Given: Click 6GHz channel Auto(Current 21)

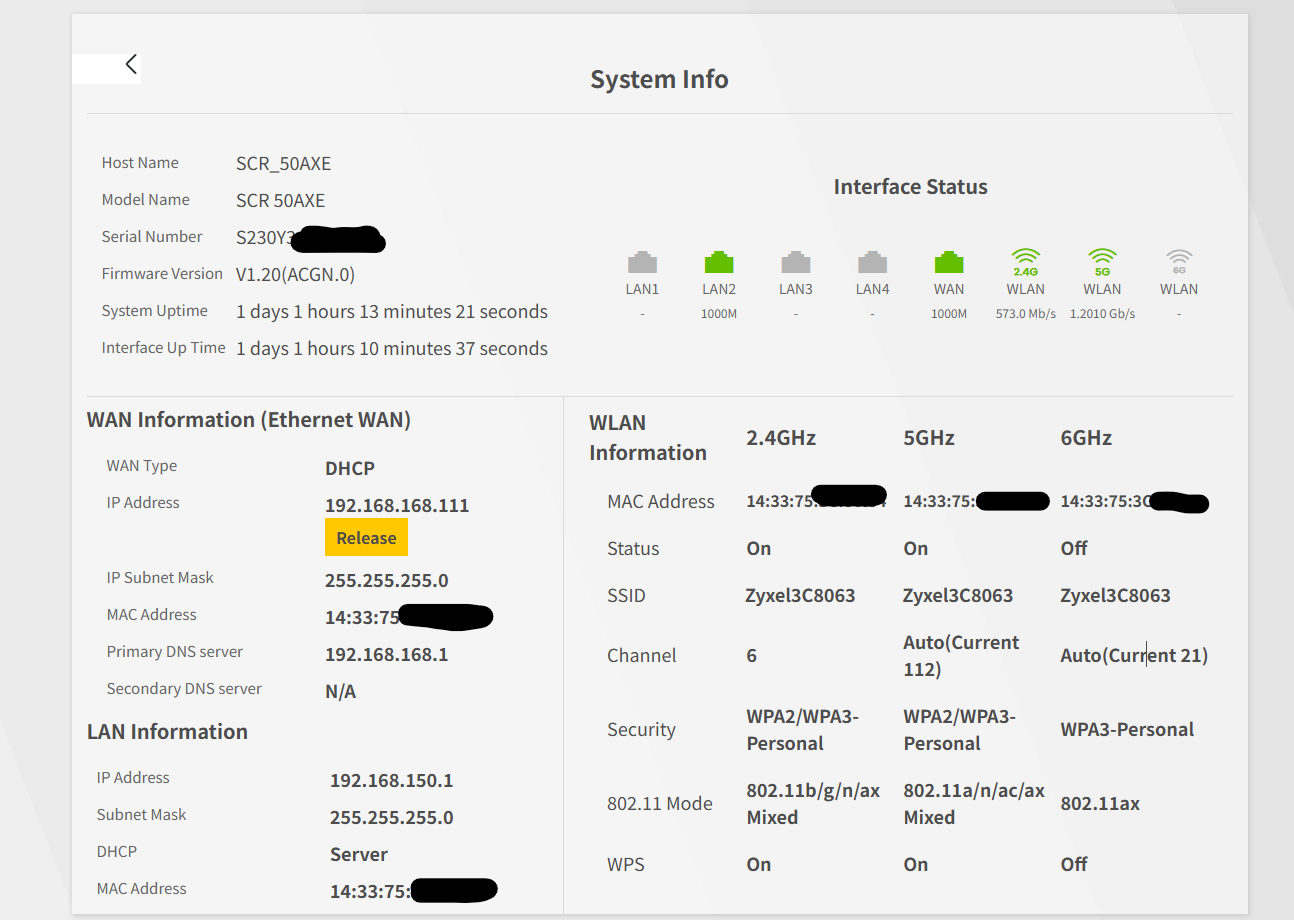Looking at the screenshot, I should (1134, 656).
